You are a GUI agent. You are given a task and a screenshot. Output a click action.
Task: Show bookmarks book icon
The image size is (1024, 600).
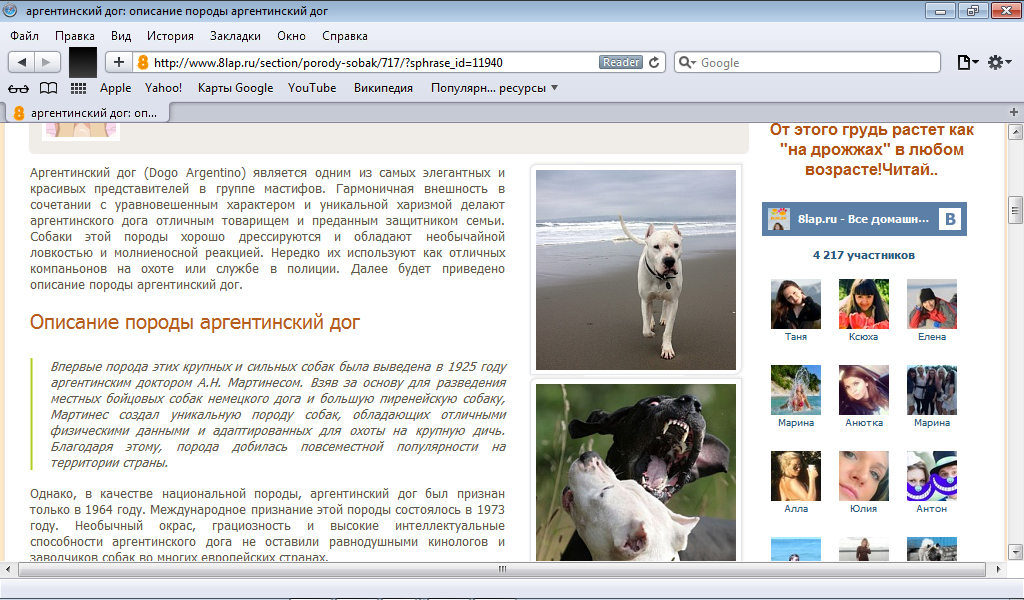pos(48,88)
